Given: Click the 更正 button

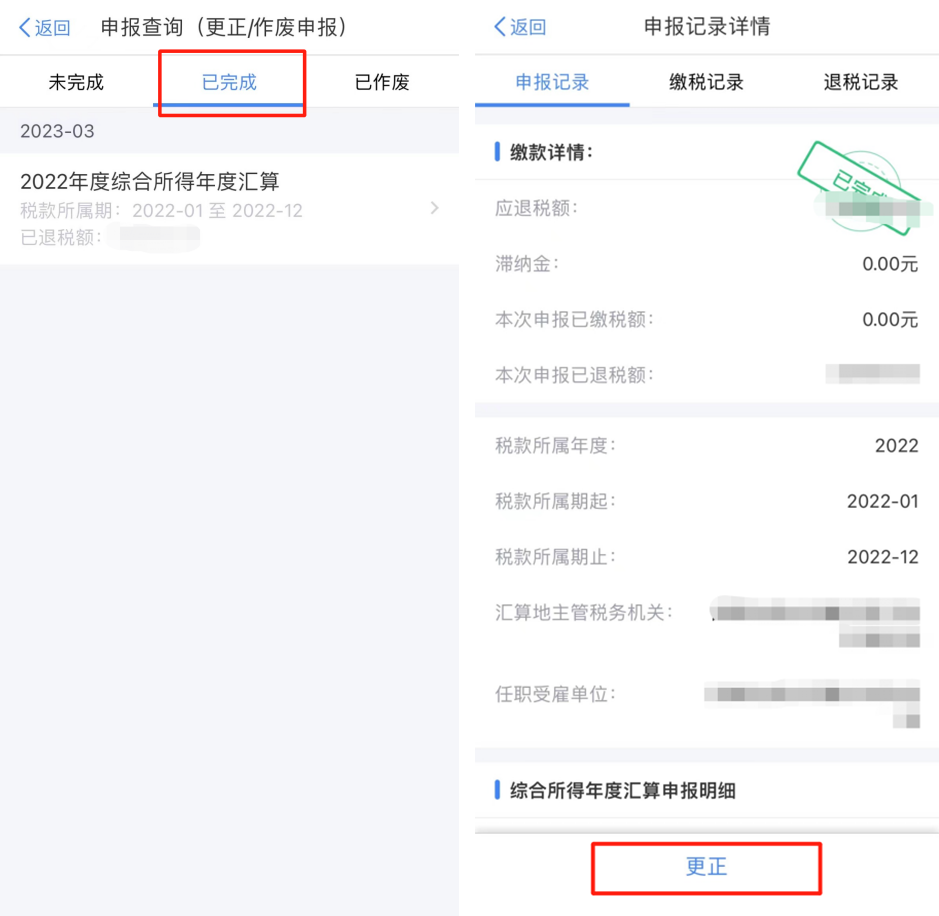Looking at the screenshot, I should [706, 867].
